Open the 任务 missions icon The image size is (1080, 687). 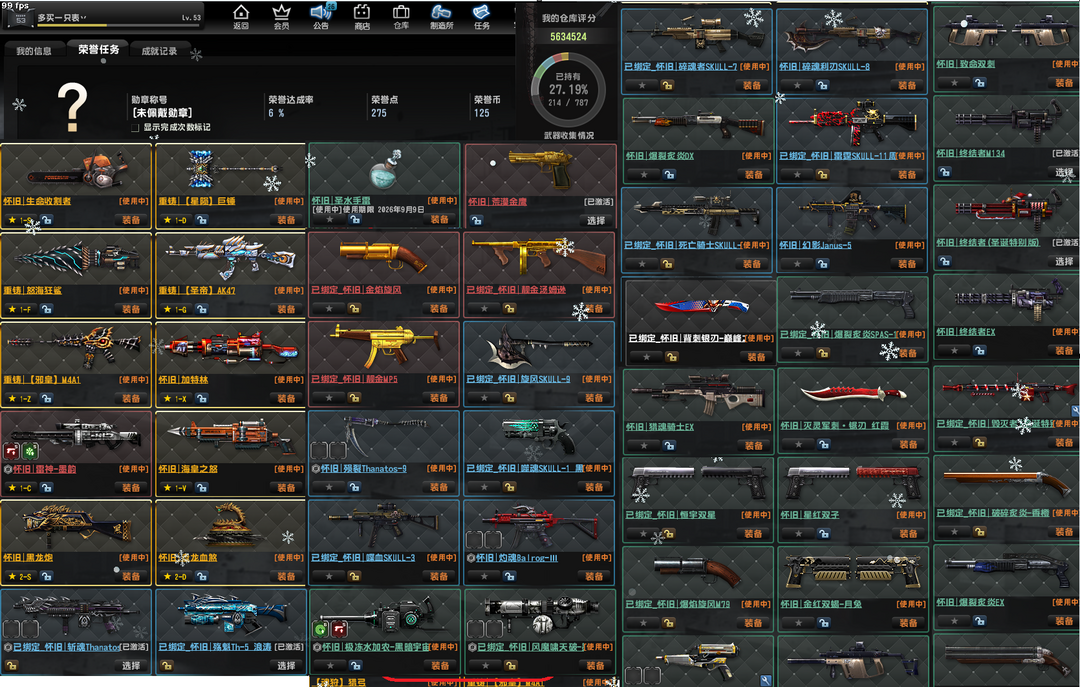(x=482, y=15)
